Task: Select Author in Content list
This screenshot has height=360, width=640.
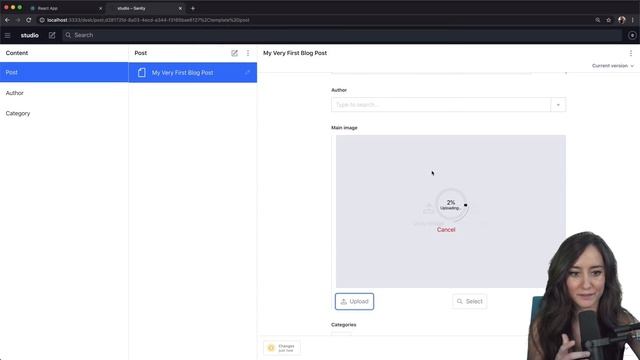Action: [64, 93]
